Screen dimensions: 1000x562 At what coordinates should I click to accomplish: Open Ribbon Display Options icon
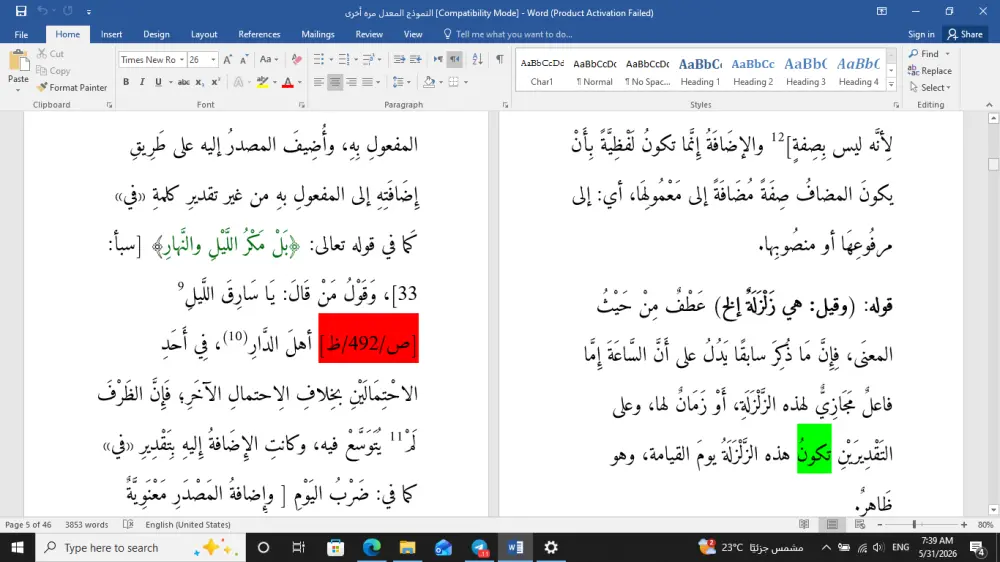click(x=882, y=11)
